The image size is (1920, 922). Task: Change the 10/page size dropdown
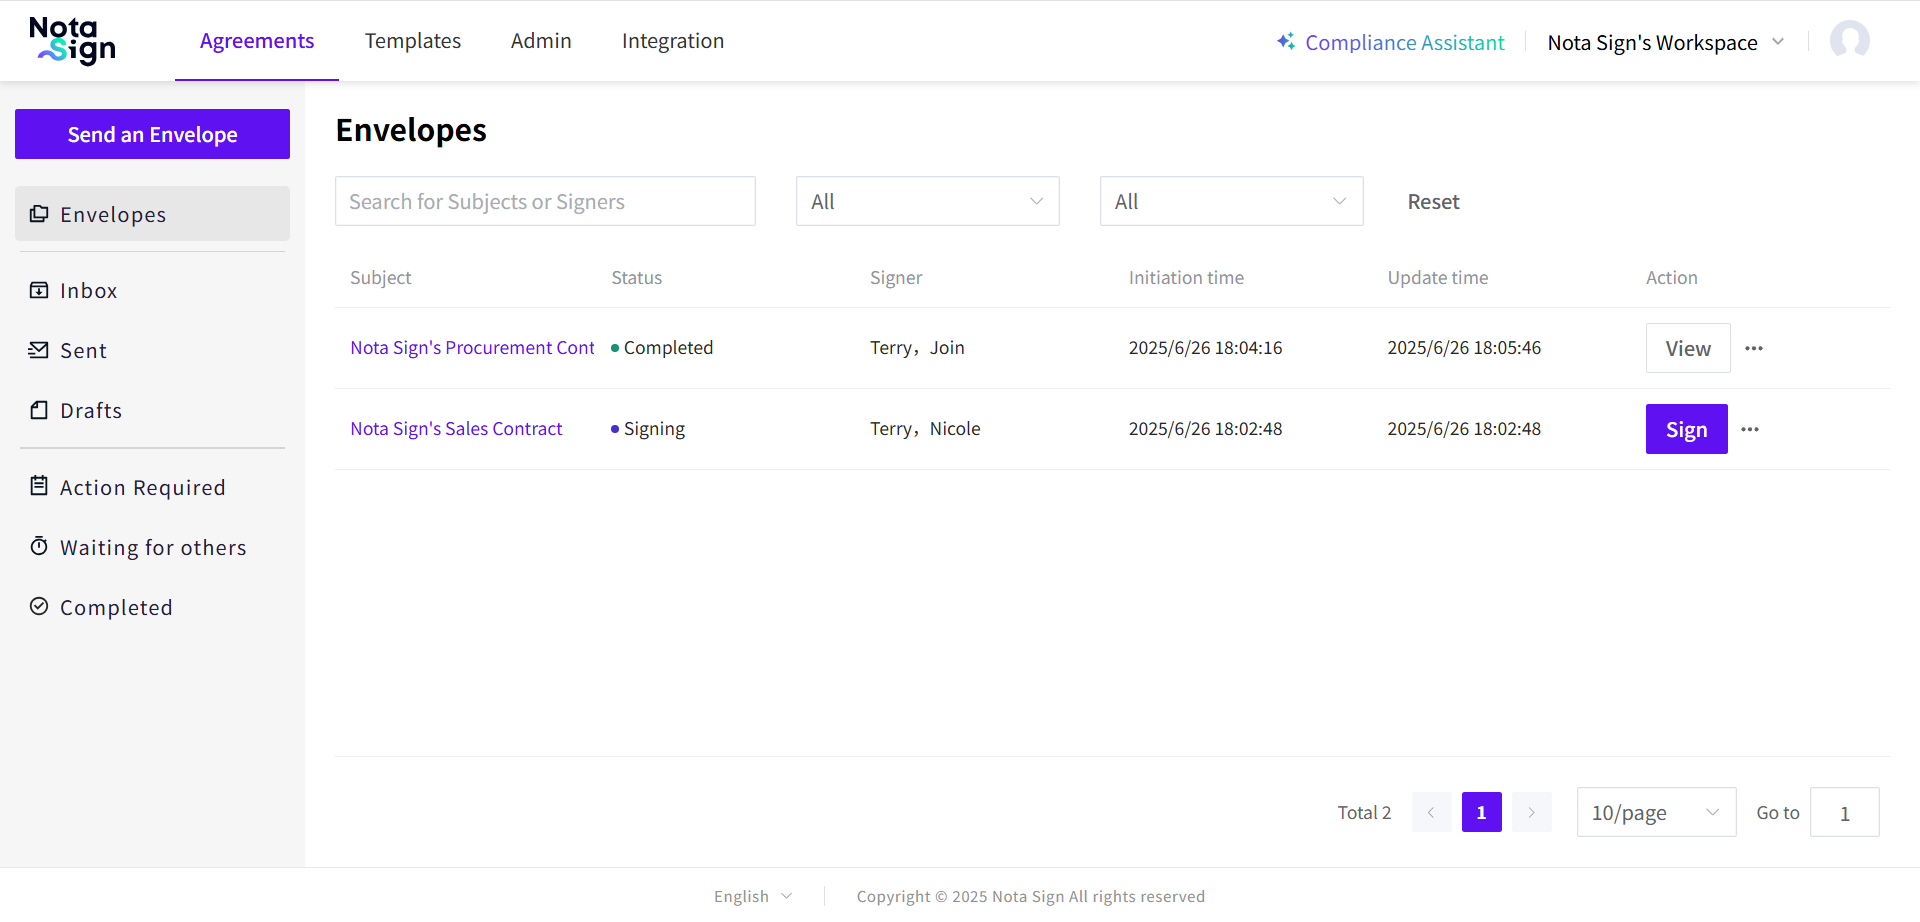(x=1655, y=812)
